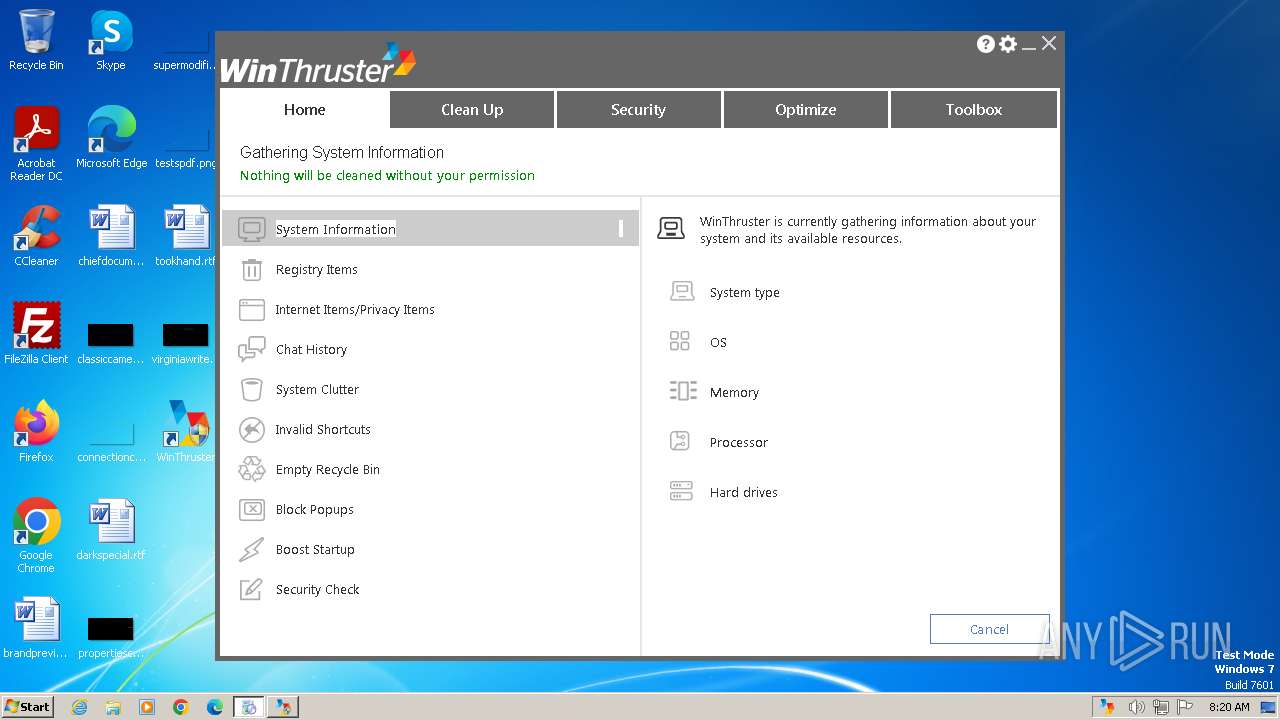Switch to the Home tab
Viewport: 1280px width, 720px height.
click(x=304, y=110)
